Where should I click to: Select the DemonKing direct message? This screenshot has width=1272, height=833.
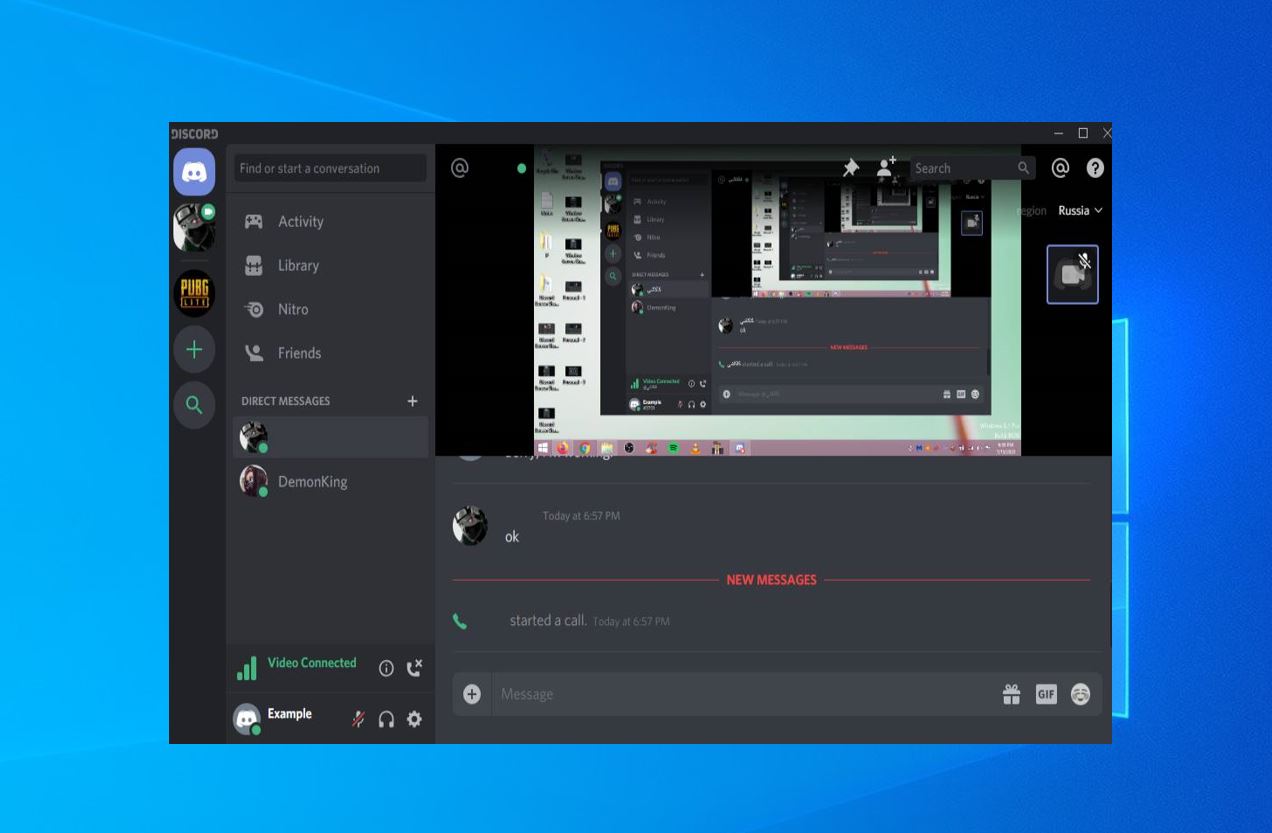331,481
